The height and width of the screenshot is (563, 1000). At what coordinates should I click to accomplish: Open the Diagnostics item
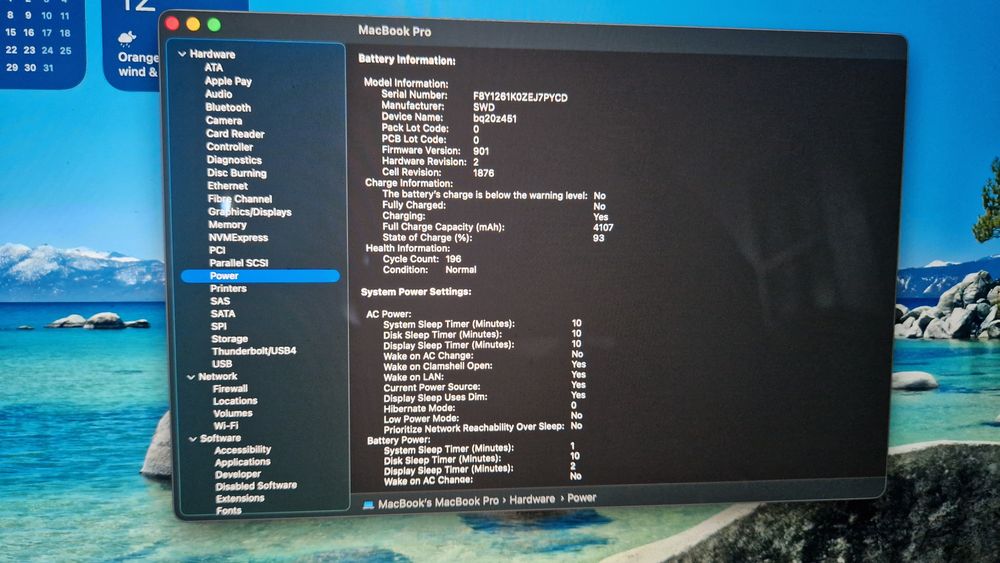pyautogui.click(x=234, y=160)
